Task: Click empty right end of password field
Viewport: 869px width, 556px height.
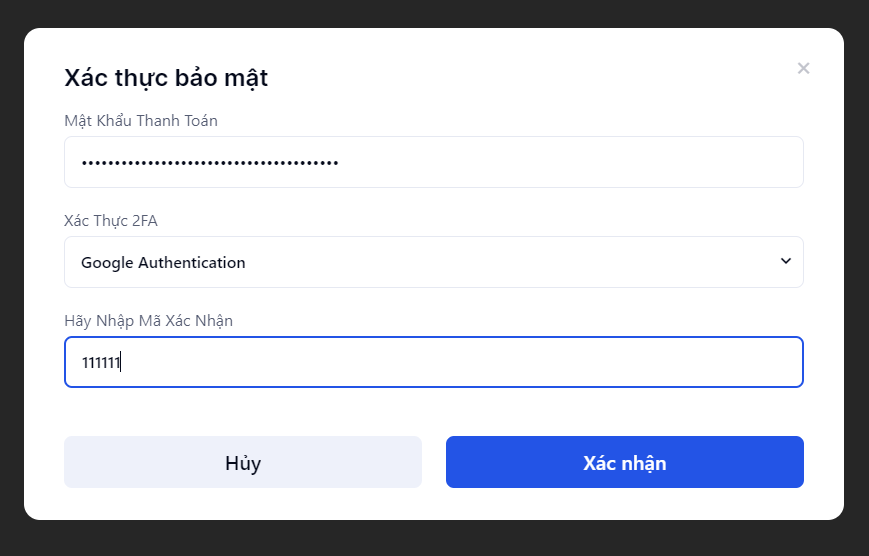Action: (650, 162)
